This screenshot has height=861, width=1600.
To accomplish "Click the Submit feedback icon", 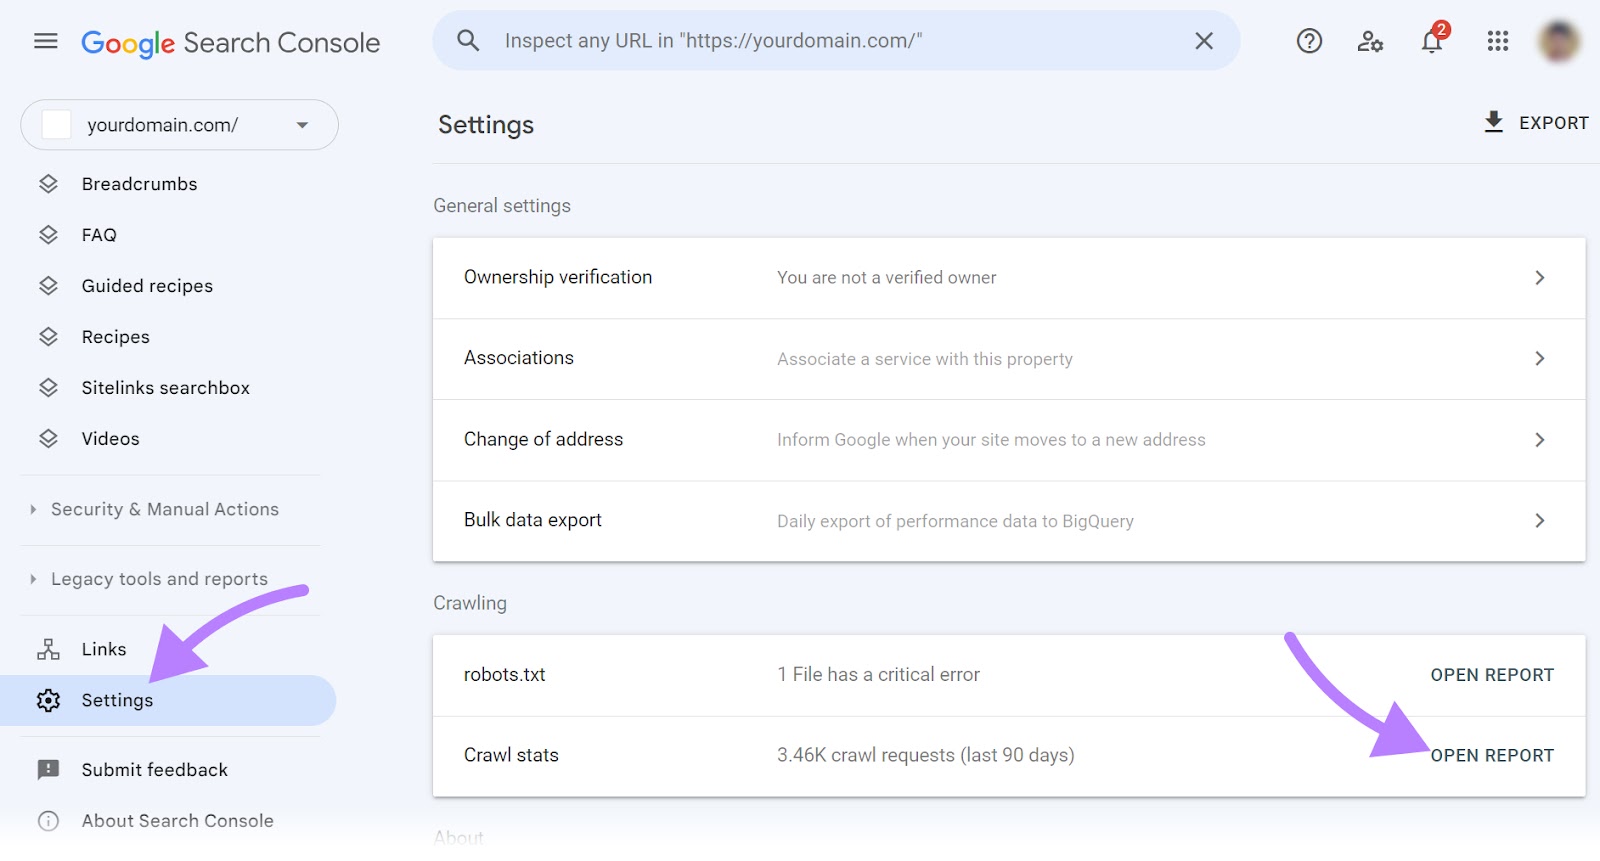I will tap(48, 770).
